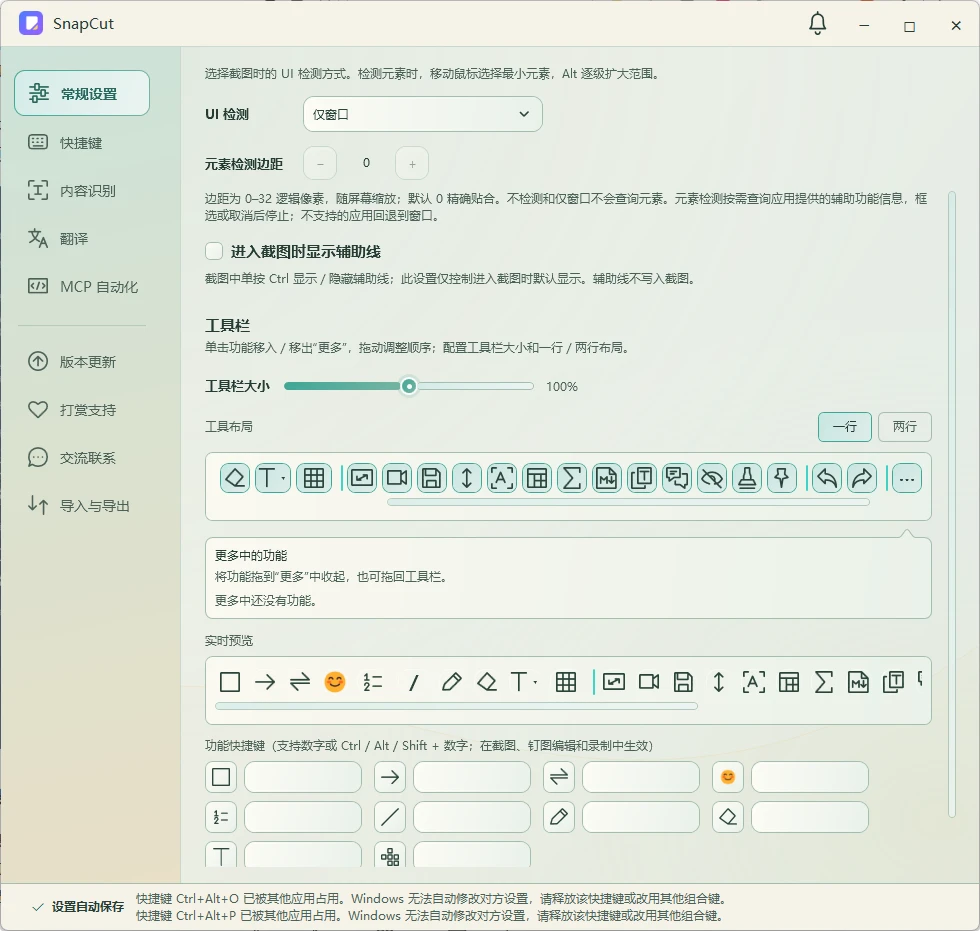
Task: Click 打赏支持 in the sidebar
Action: 82,409
